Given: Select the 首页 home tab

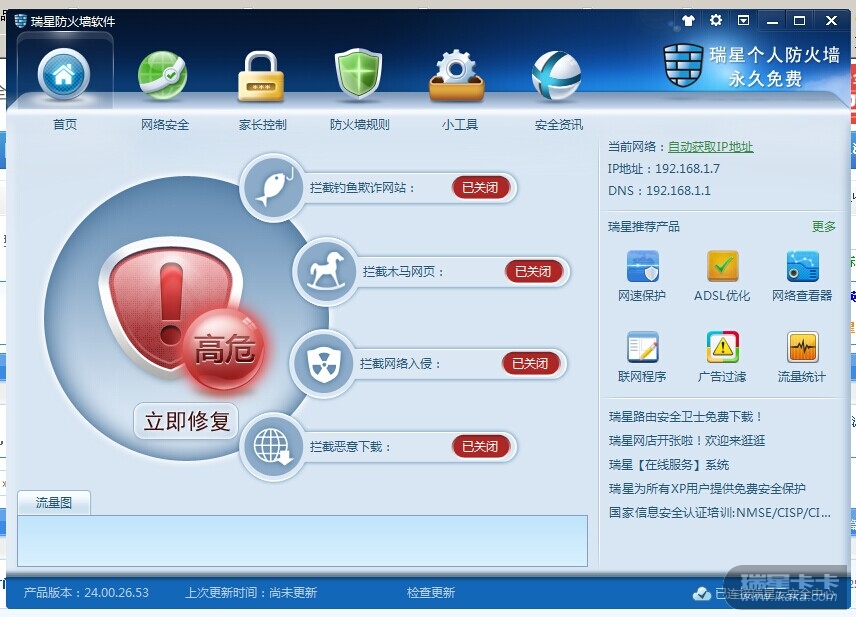Looking at the screenshot, I should (64, 82).
